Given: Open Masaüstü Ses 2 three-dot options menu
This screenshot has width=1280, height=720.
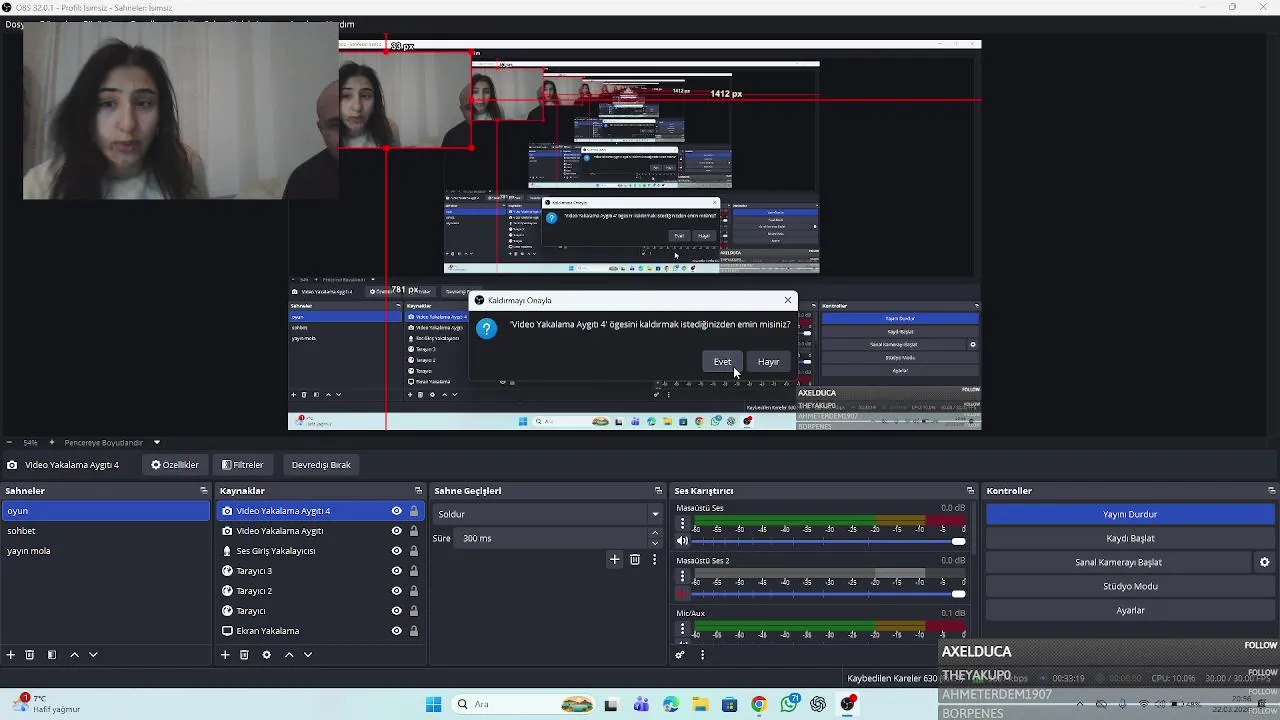Looking at the screenshot, I should coord(682,577).
